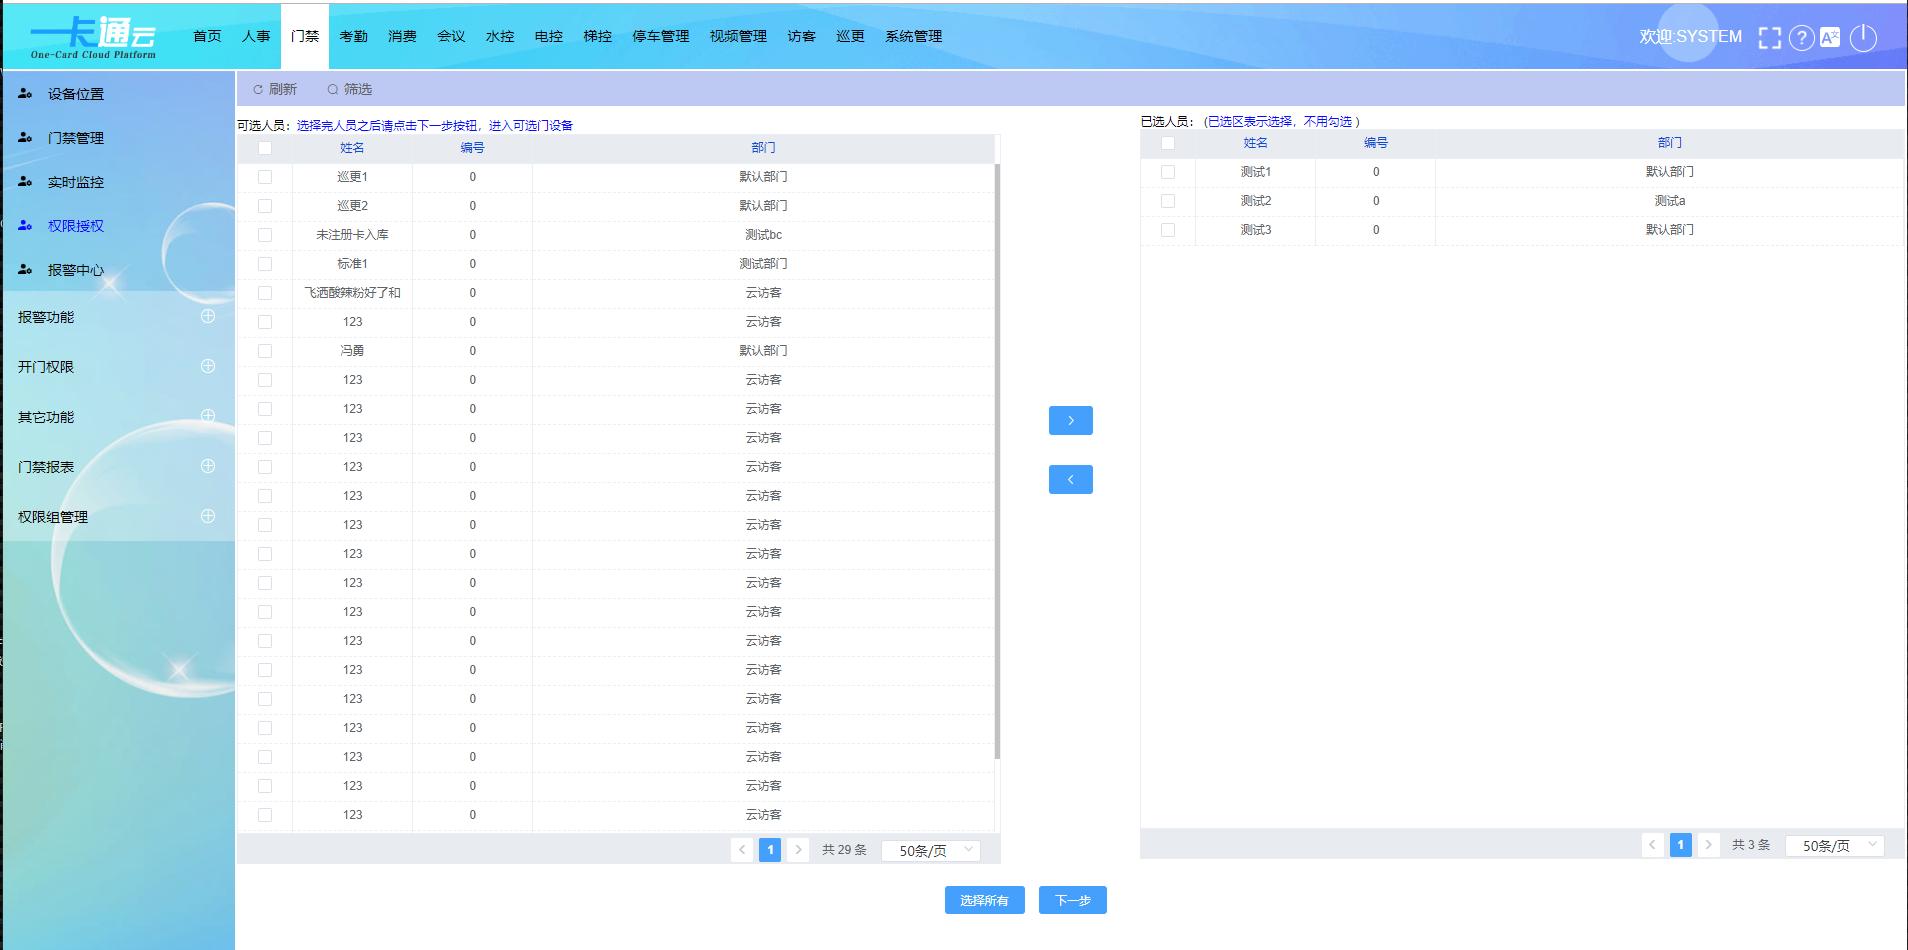Switch to 停车管理 in top navigation
Screen dimensions: 1908x950
click(x=660, y=37)
